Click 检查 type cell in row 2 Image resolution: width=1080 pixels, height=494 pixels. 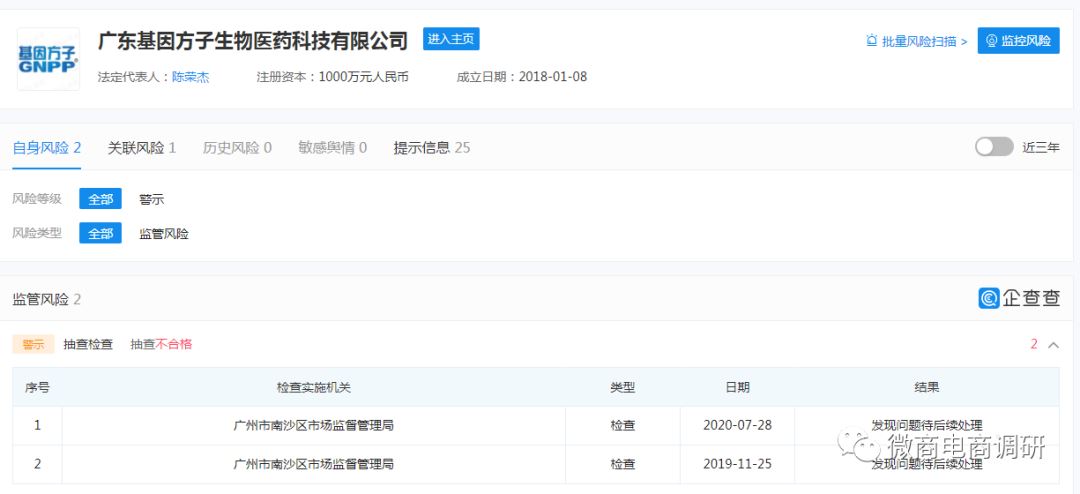pos(623,464)
